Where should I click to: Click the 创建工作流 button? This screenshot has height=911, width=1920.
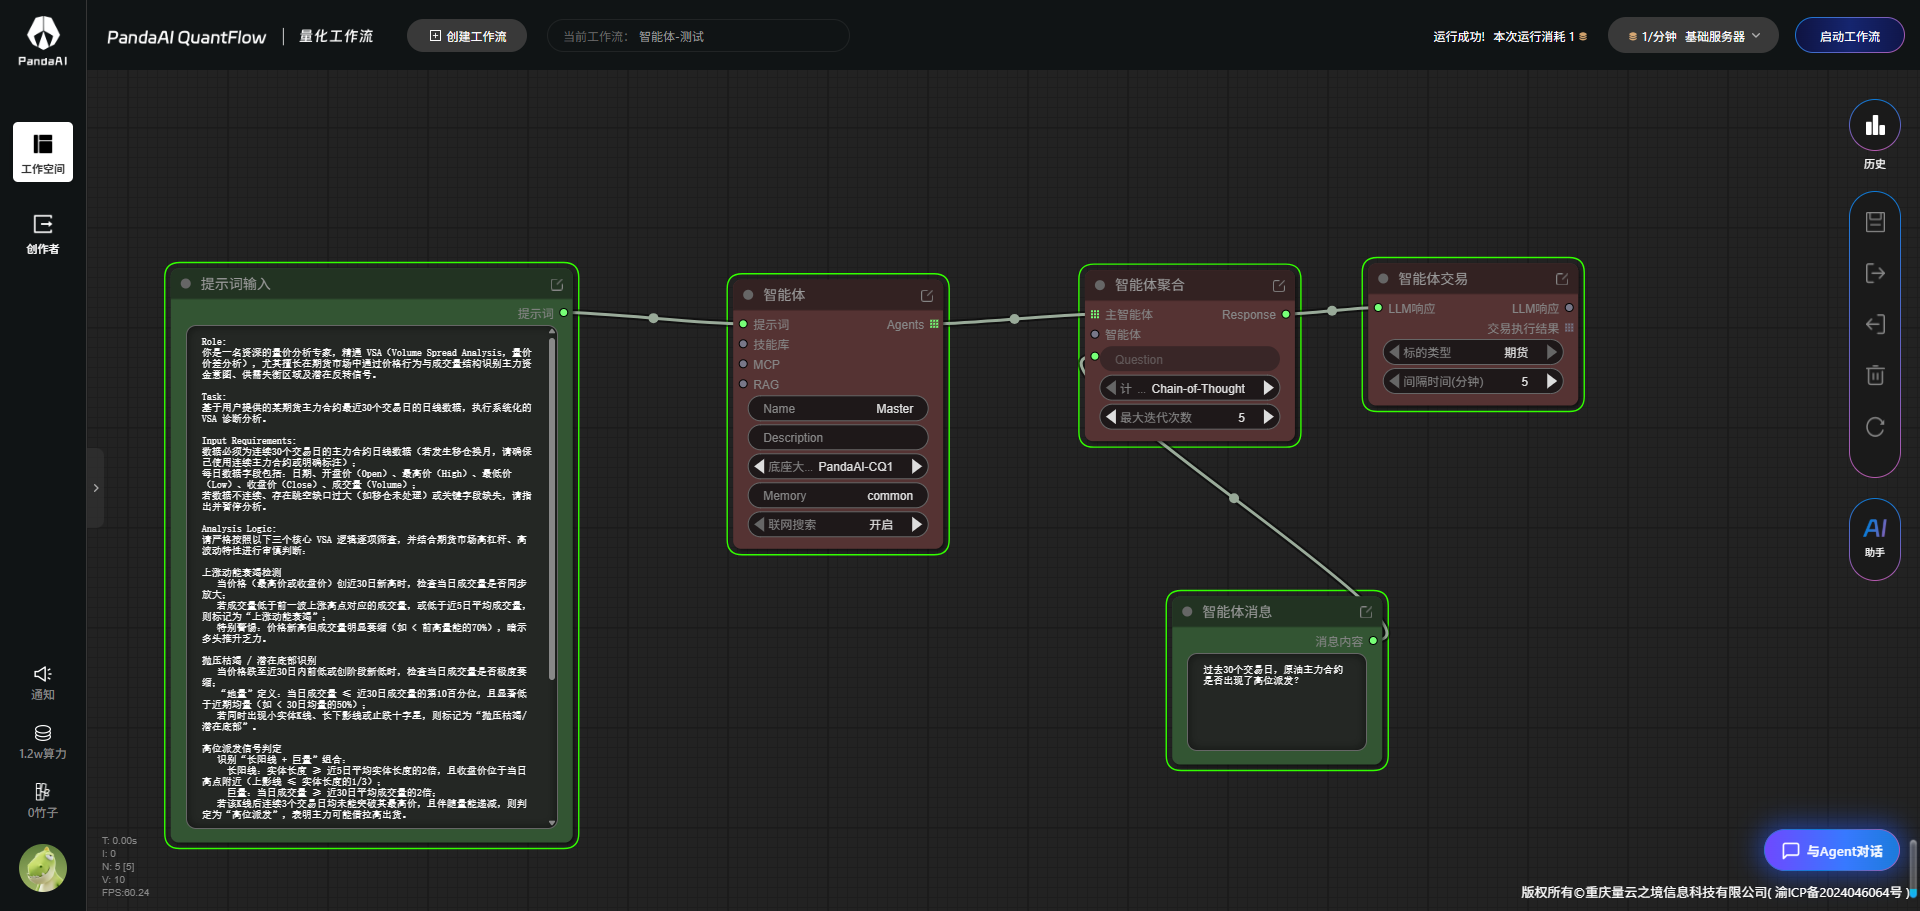click(x=467, y=36)
